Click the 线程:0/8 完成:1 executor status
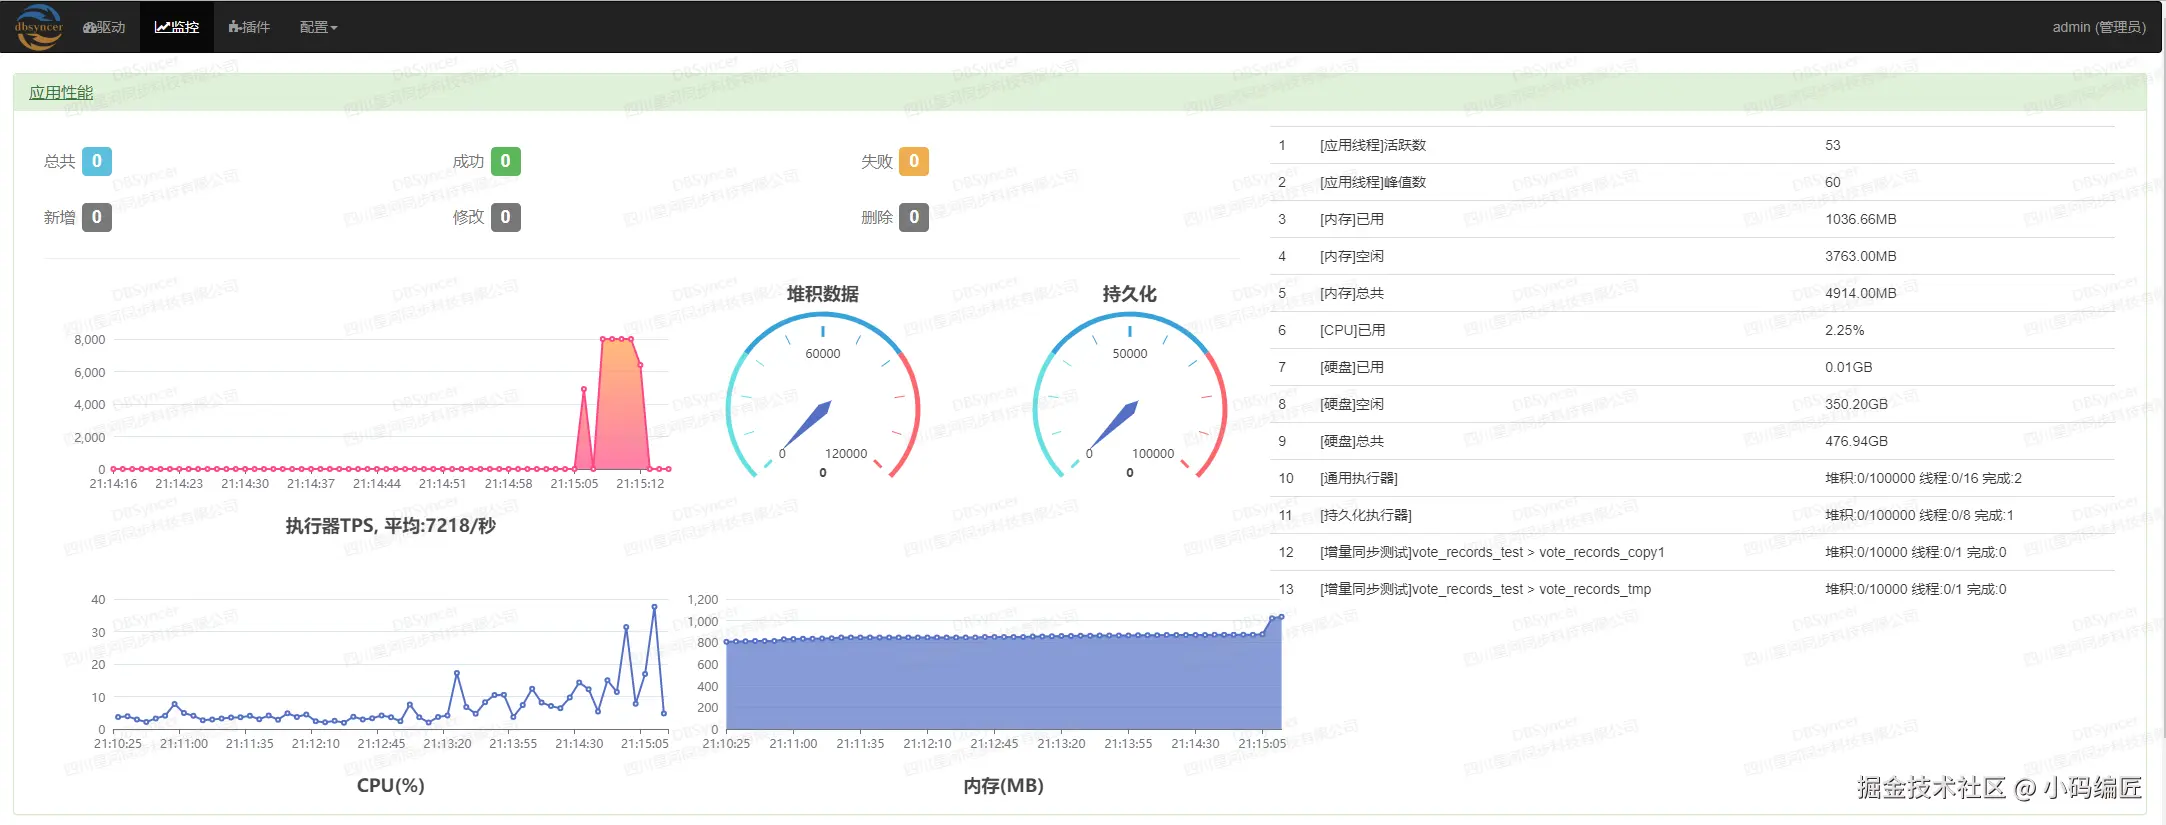 click(1967, 515)
